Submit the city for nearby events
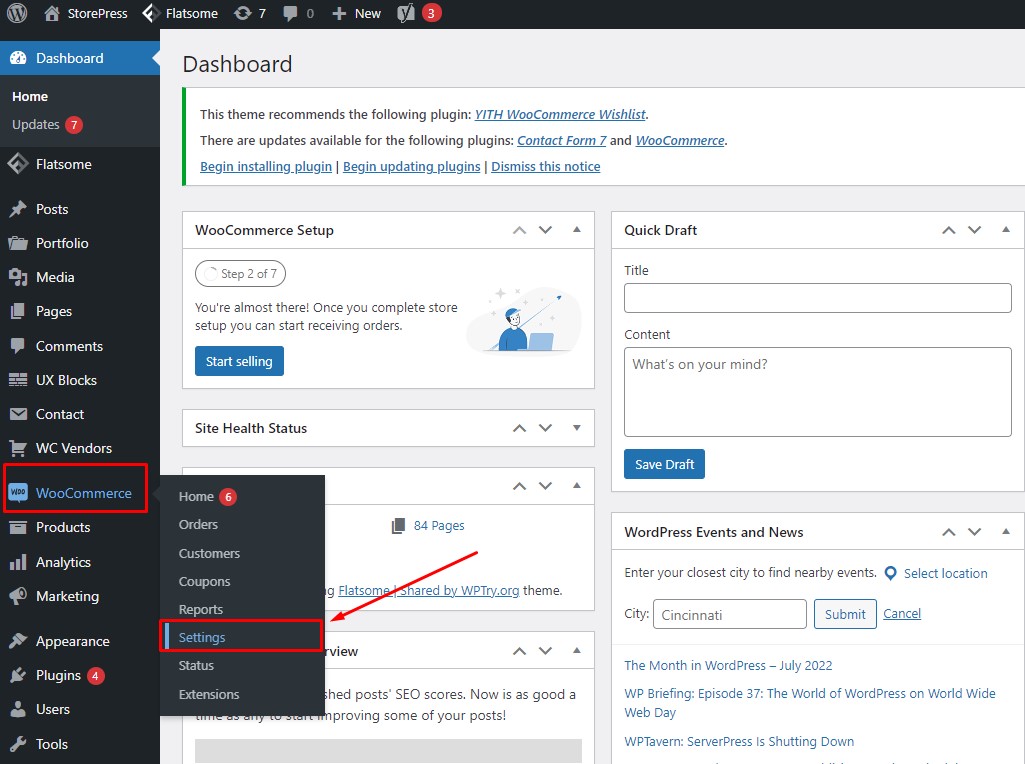The height and width of the screenshot is (764, 1025). pyautogui.click(x=845, y=614)
